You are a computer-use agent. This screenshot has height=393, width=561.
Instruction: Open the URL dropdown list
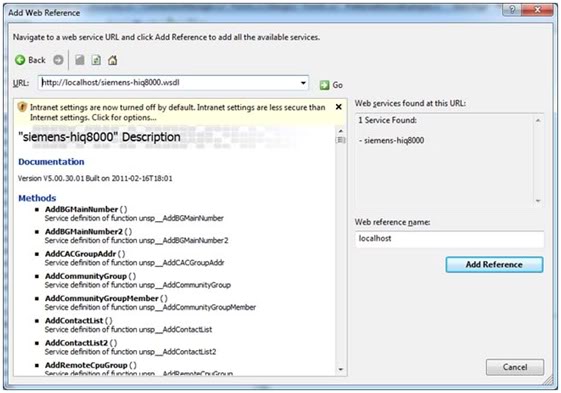pos(303,83)
